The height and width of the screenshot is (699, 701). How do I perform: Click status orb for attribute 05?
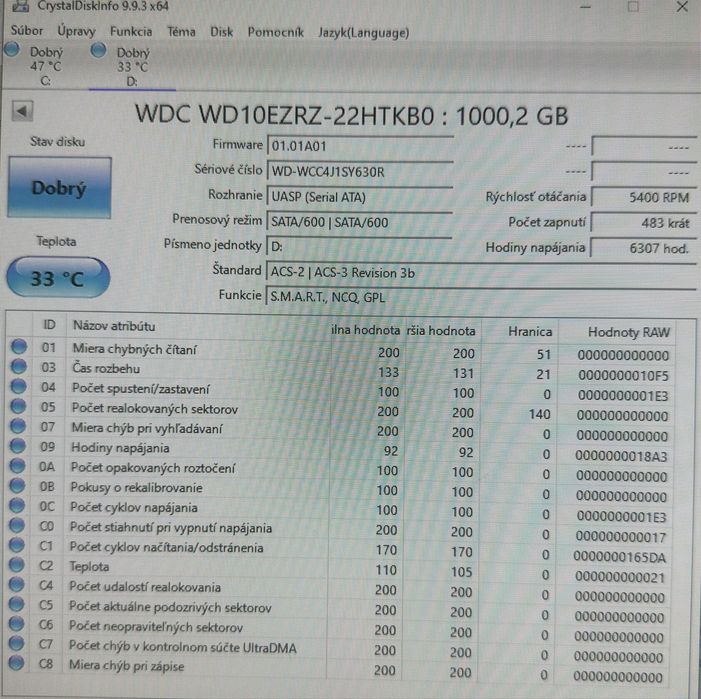pos(18,406)
